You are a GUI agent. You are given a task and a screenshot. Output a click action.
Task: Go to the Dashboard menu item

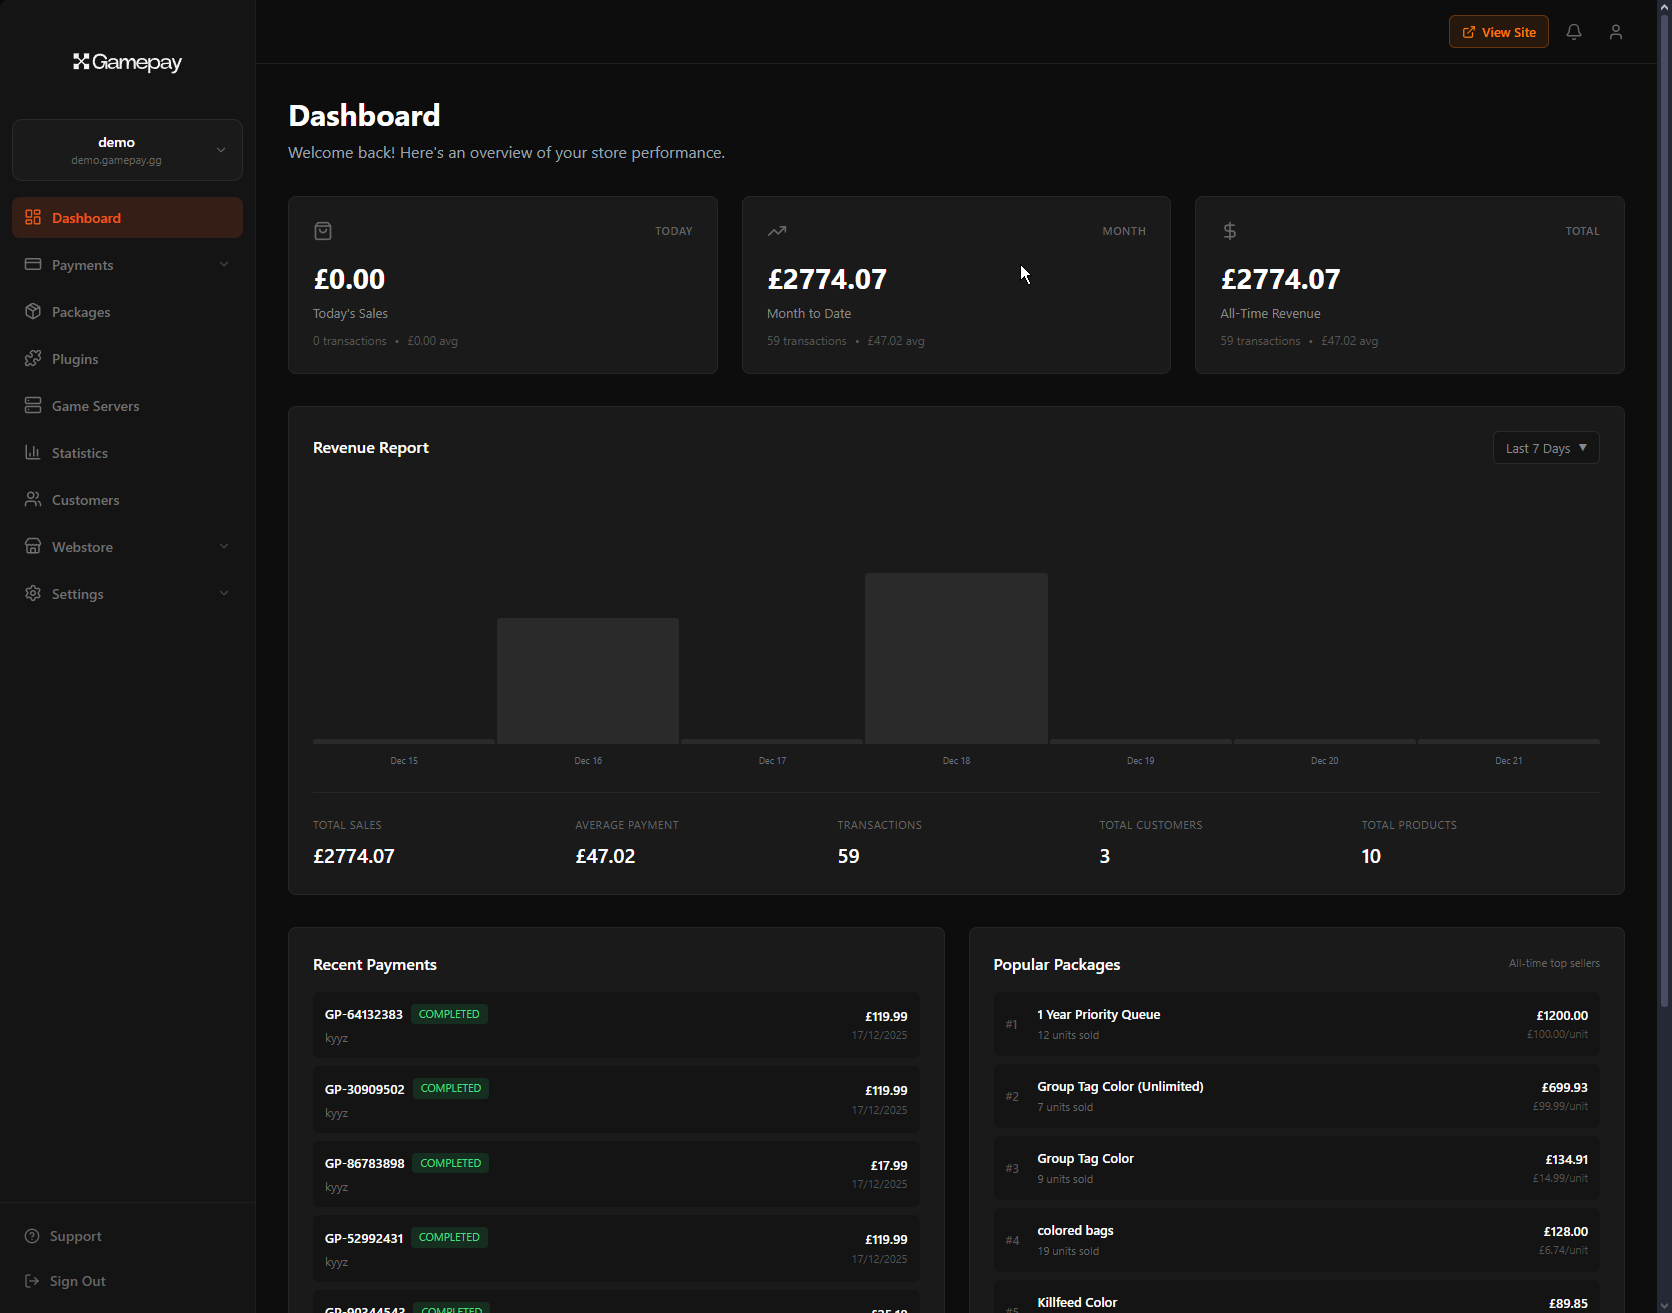127,218
